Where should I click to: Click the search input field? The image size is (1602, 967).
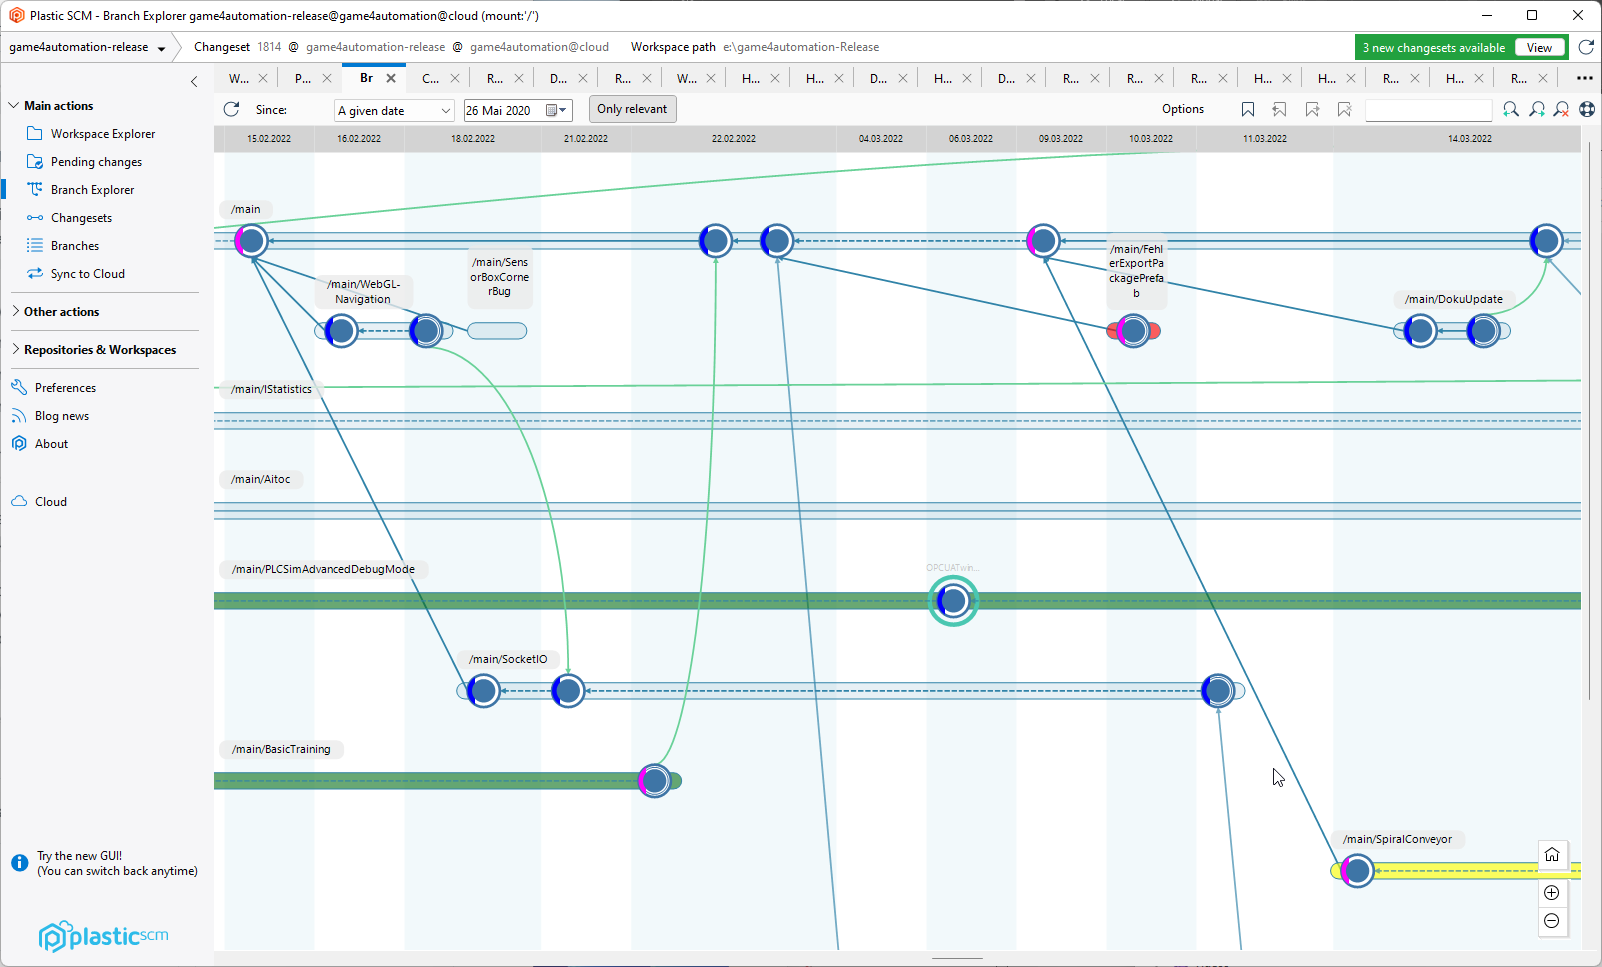[1427, 111]
